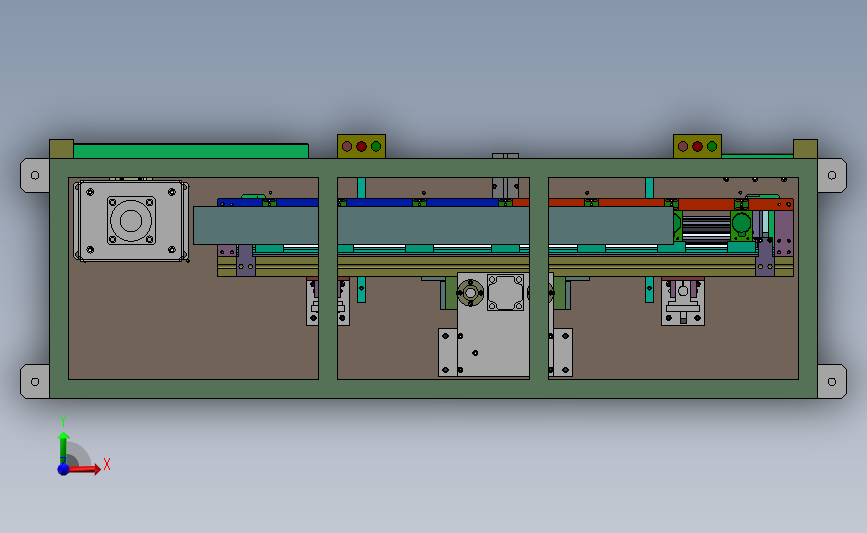867x533 pixels.
Task: Pick the top-left mounting lug of the frame
Action: point(35,175)
